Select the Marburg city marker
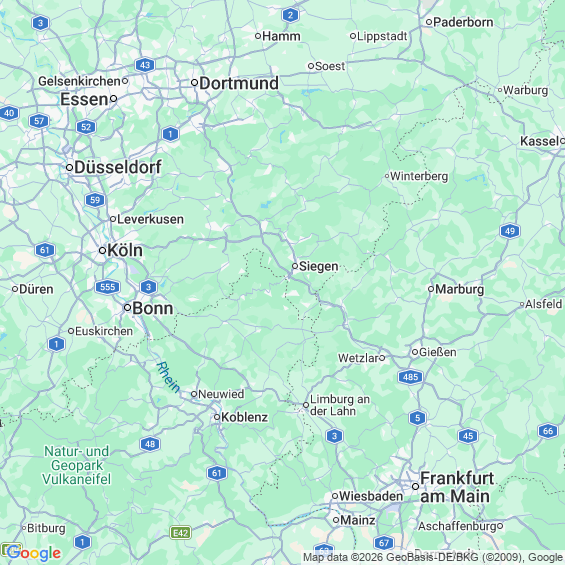Viewport: 565px width, 565px height. [x=431, y=289]
